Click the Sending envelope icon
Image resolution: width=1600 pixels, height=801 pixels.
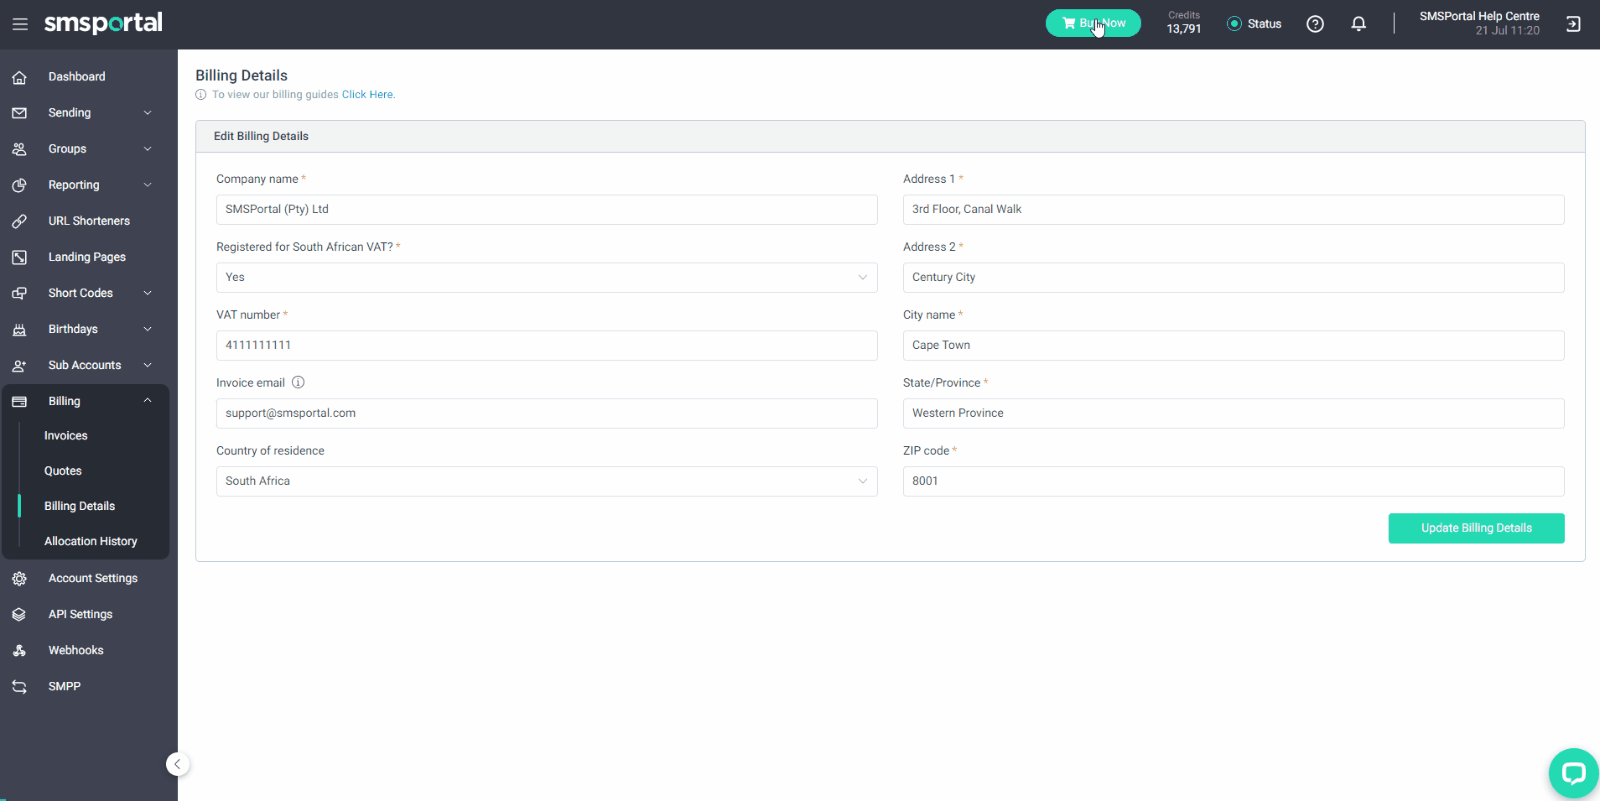pyautogui.click(x=19, y=113)
